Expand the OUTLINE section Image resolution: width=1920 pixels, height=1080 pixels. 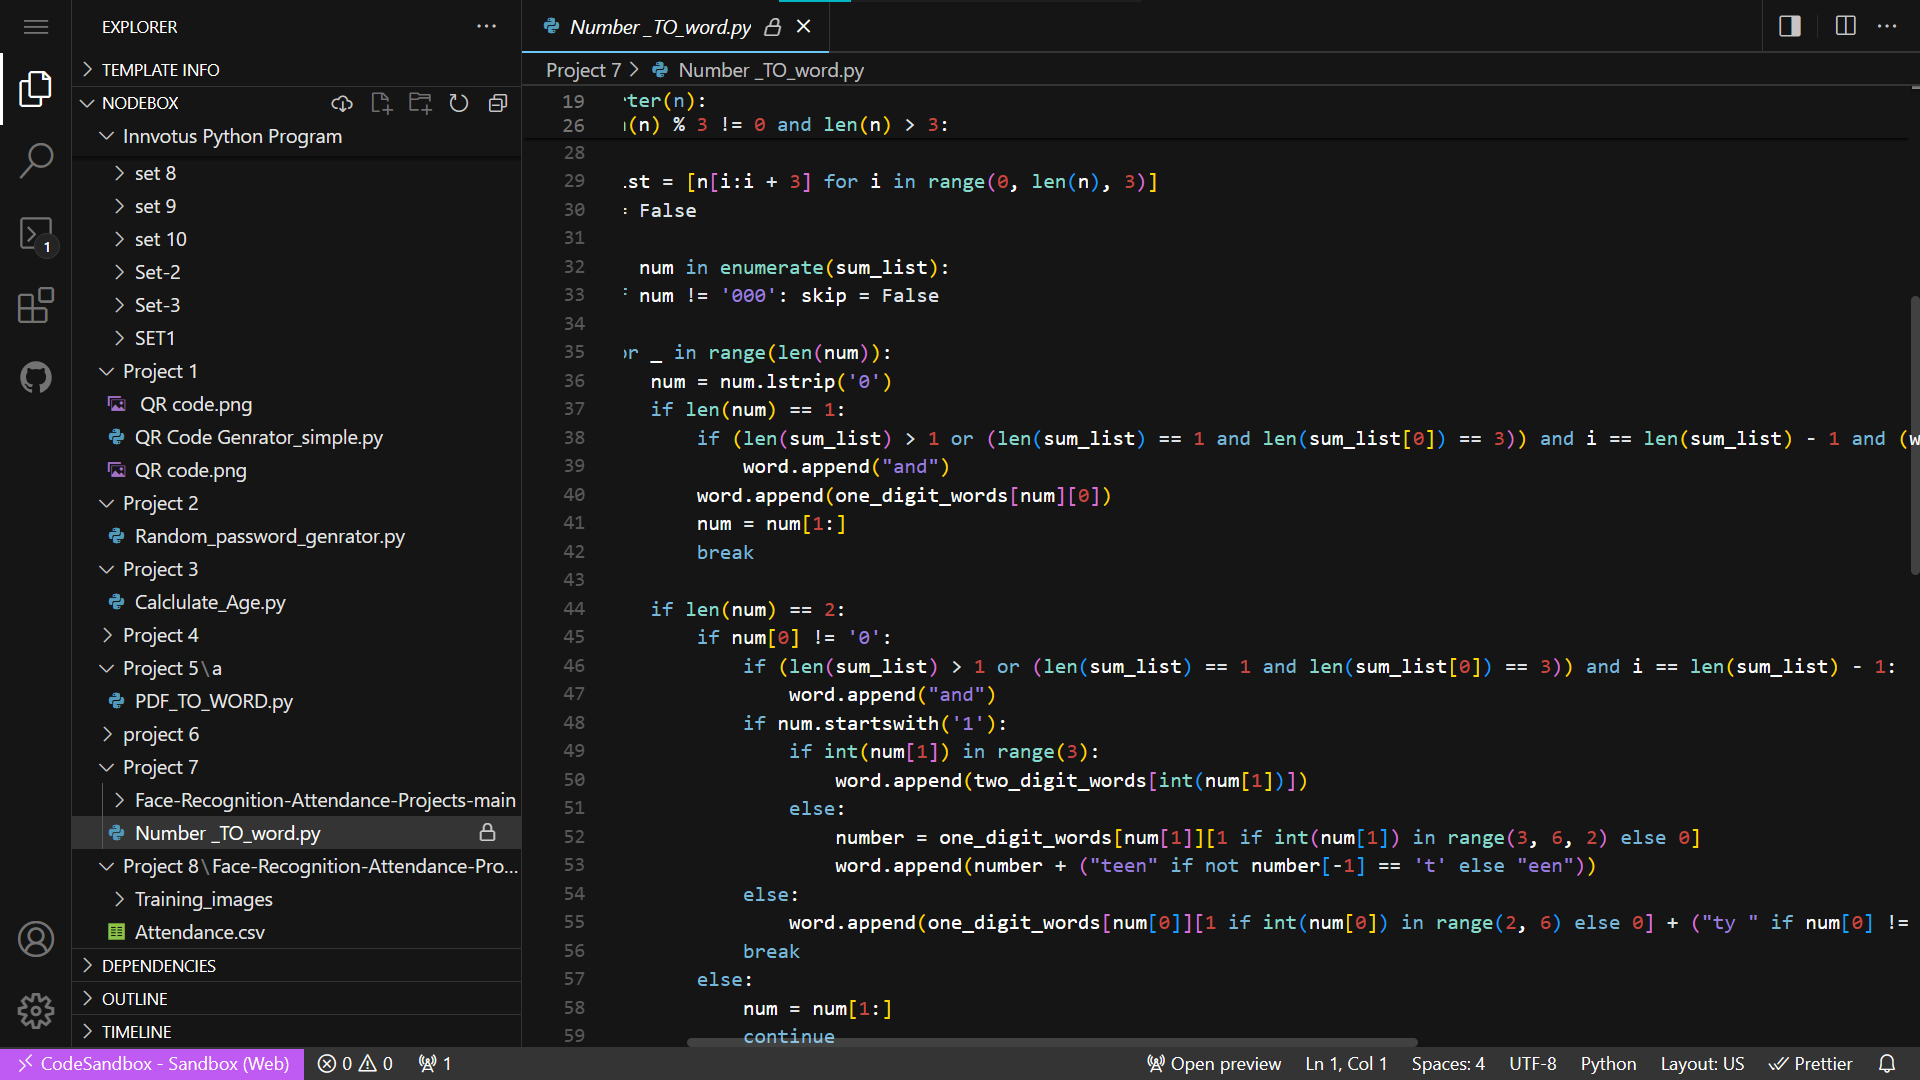pos(297,998)
